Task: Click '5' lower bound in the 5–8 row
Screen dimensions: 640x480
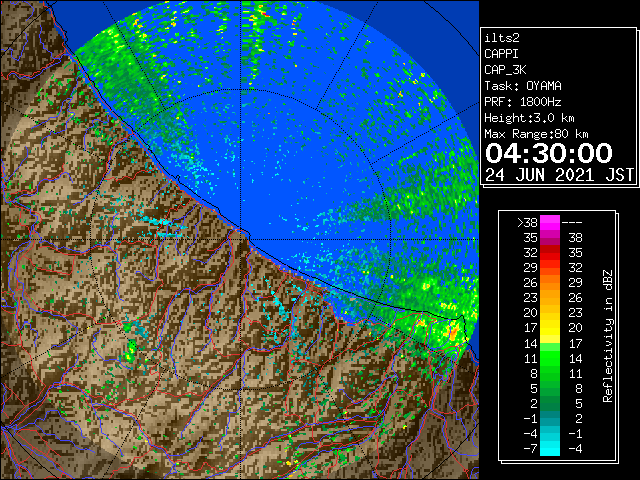Action: 534,389
